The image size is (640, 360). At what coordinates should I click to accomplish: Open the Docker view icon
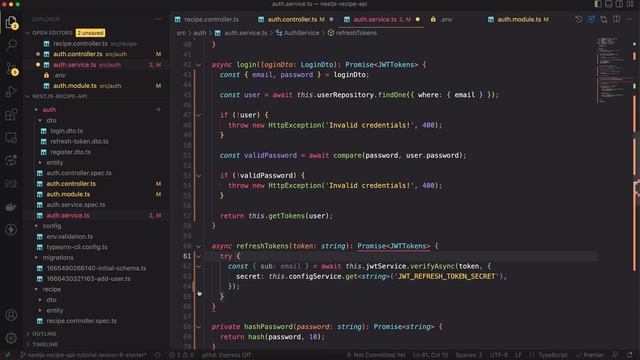11,207
